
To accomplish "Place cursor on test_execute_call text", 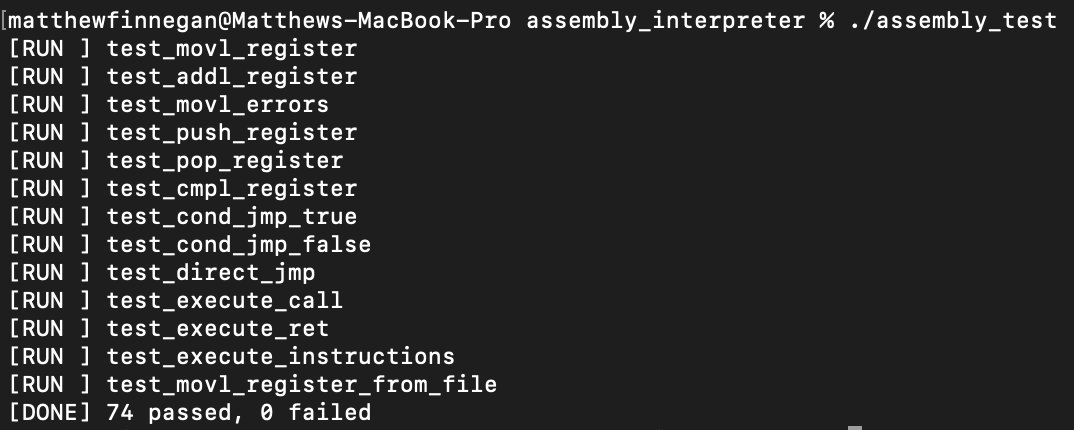I will pos(224,300).
